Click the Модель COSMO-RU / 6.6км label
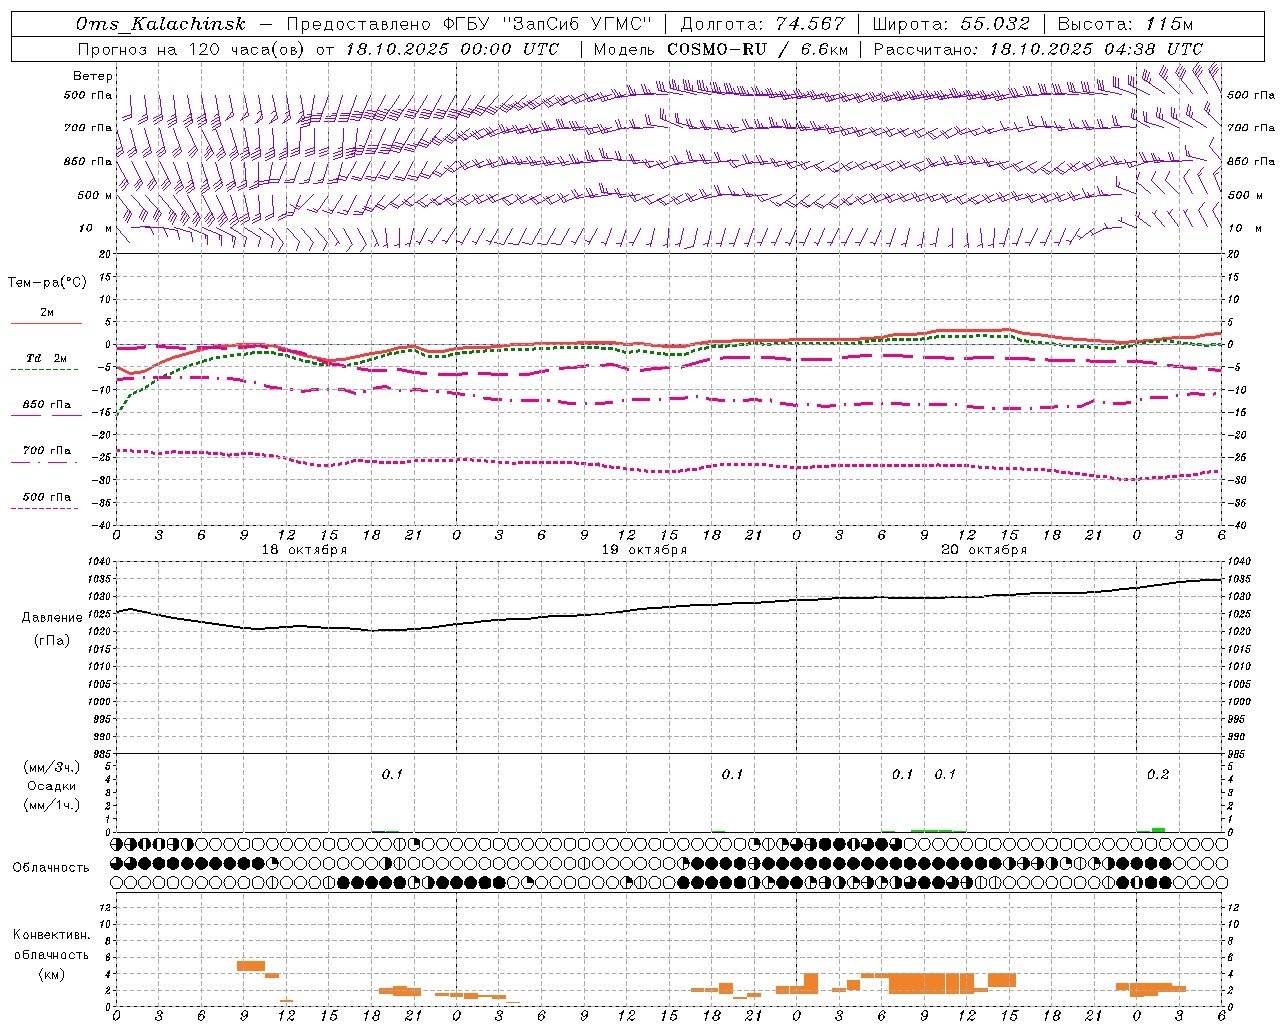The height and width of the screenshot is (1024, 1280). [721, 49]
